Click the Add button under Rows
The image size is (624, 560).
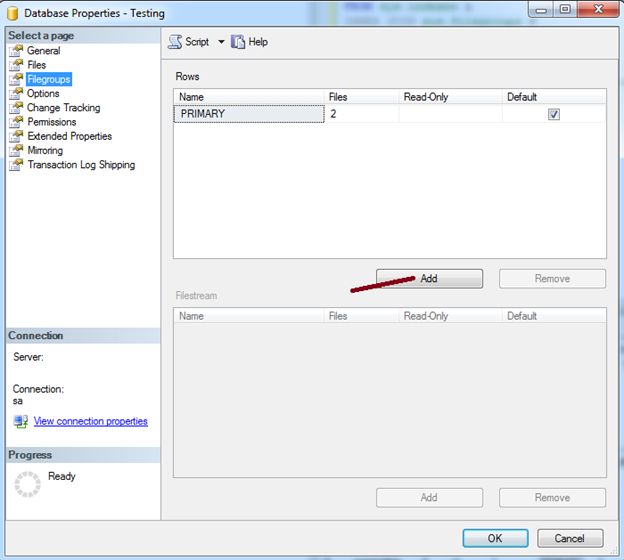pyautogui.click(x=429, y=279)
